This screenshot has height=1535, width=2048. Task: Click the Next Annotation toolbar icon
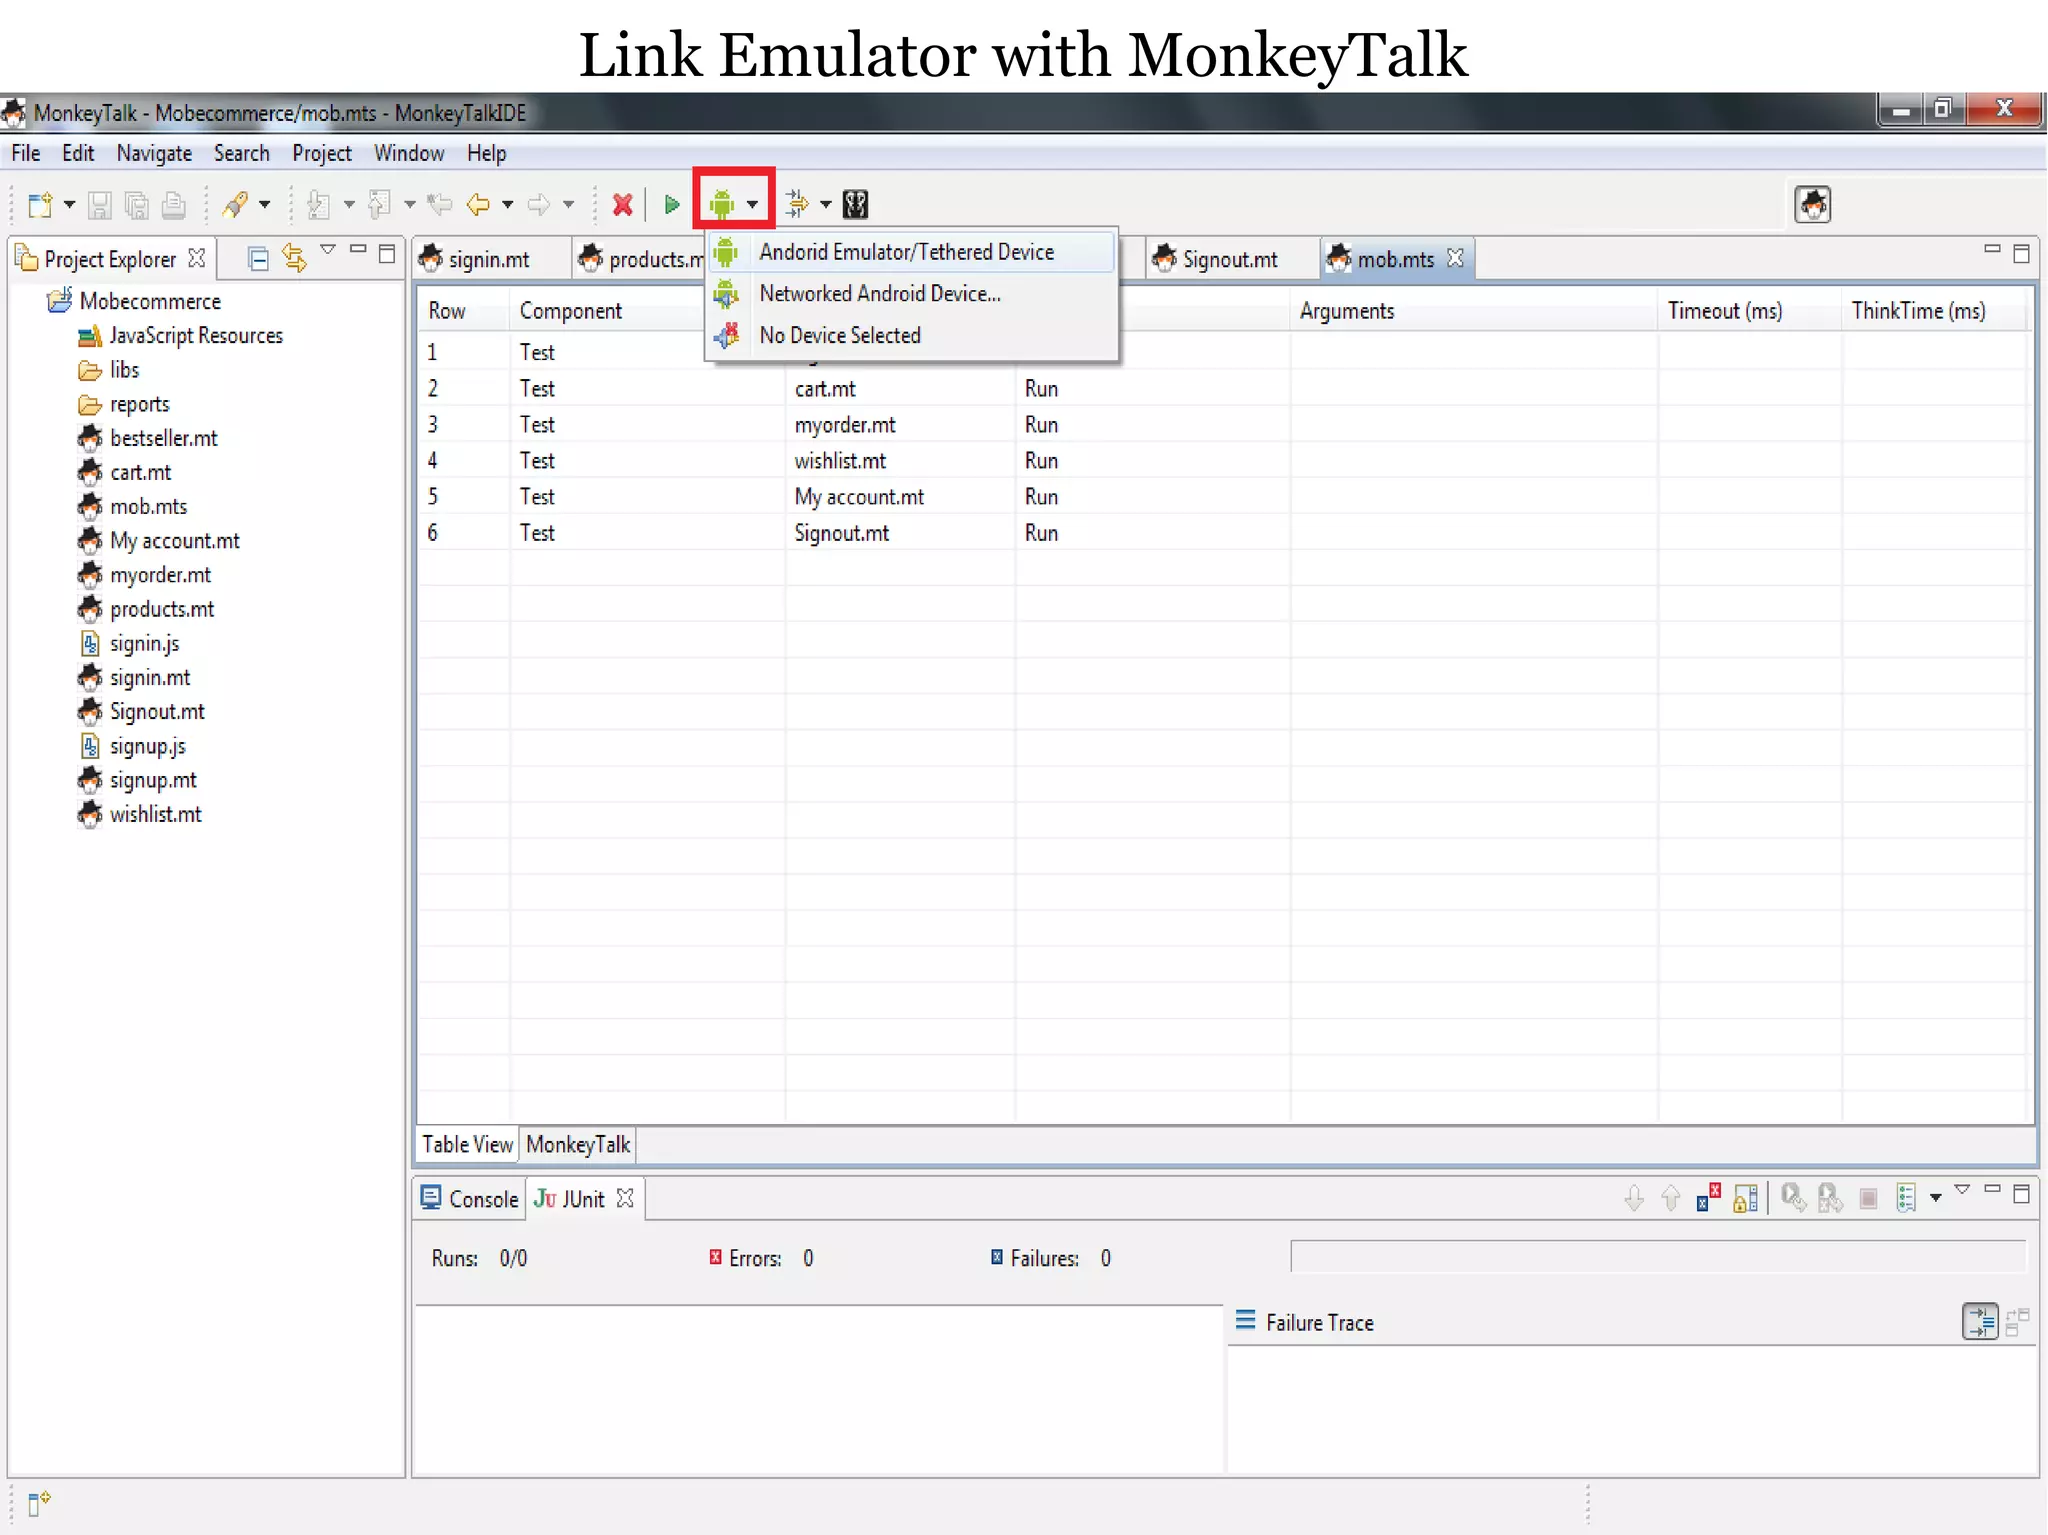pos(318,205)
